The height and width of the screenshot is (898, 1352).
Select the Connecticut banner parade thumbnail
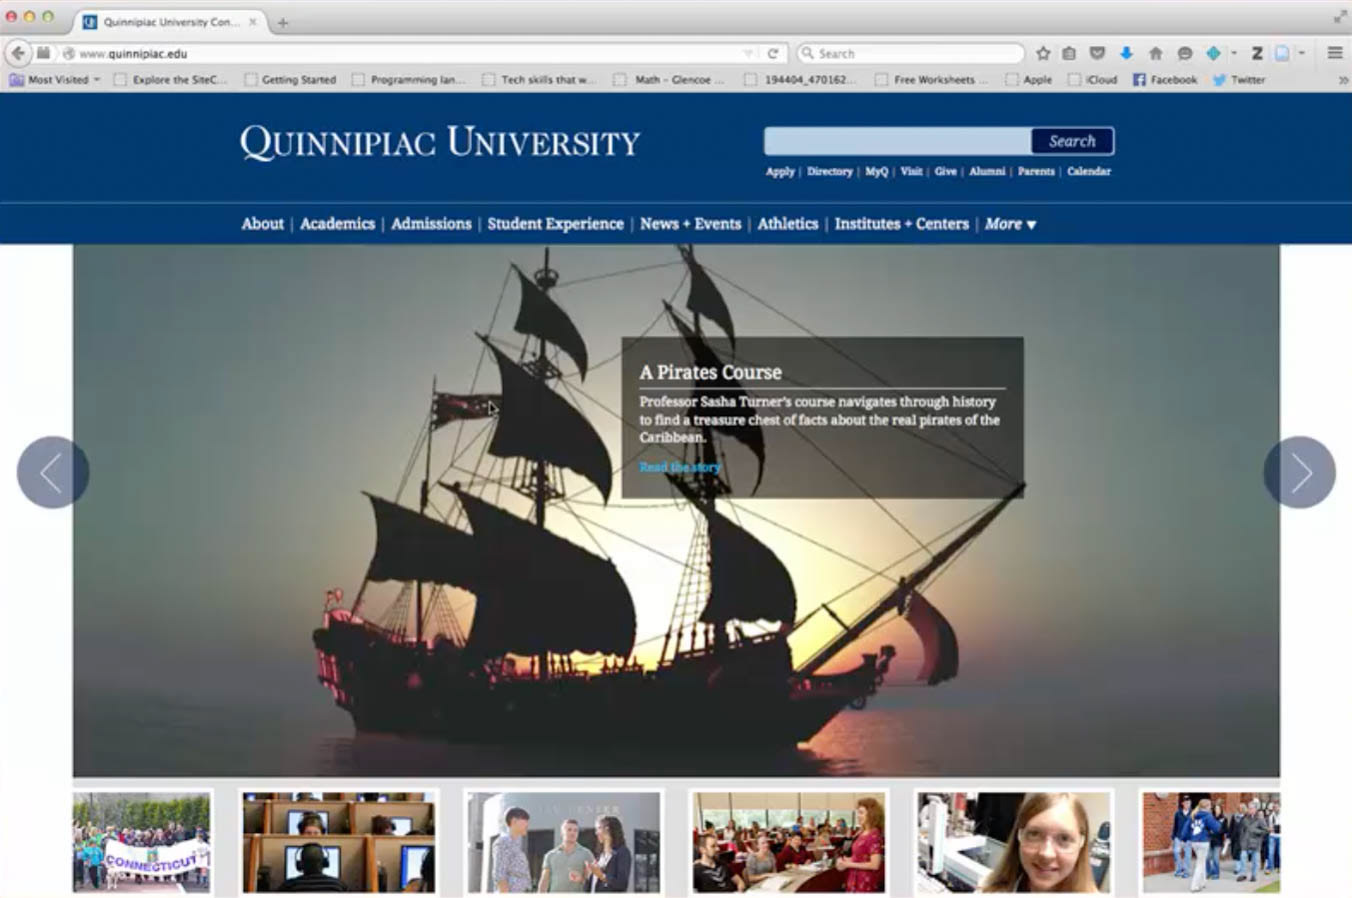pyautogui.click(x=141, y=842)
